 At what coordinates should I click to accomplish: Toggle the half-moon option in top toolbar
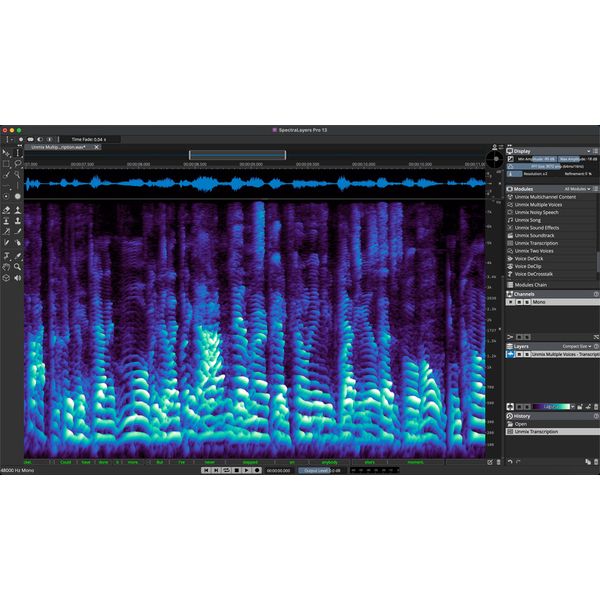click(x=40, y=140)
